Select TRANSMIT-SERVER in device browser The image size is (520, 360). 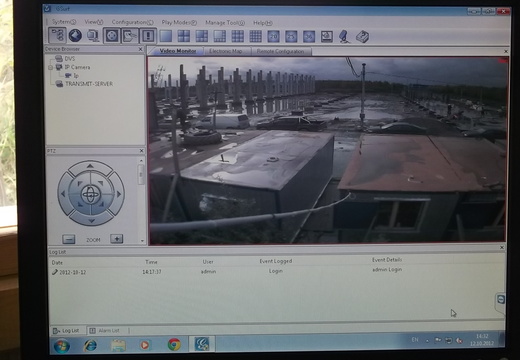[89, 84]
